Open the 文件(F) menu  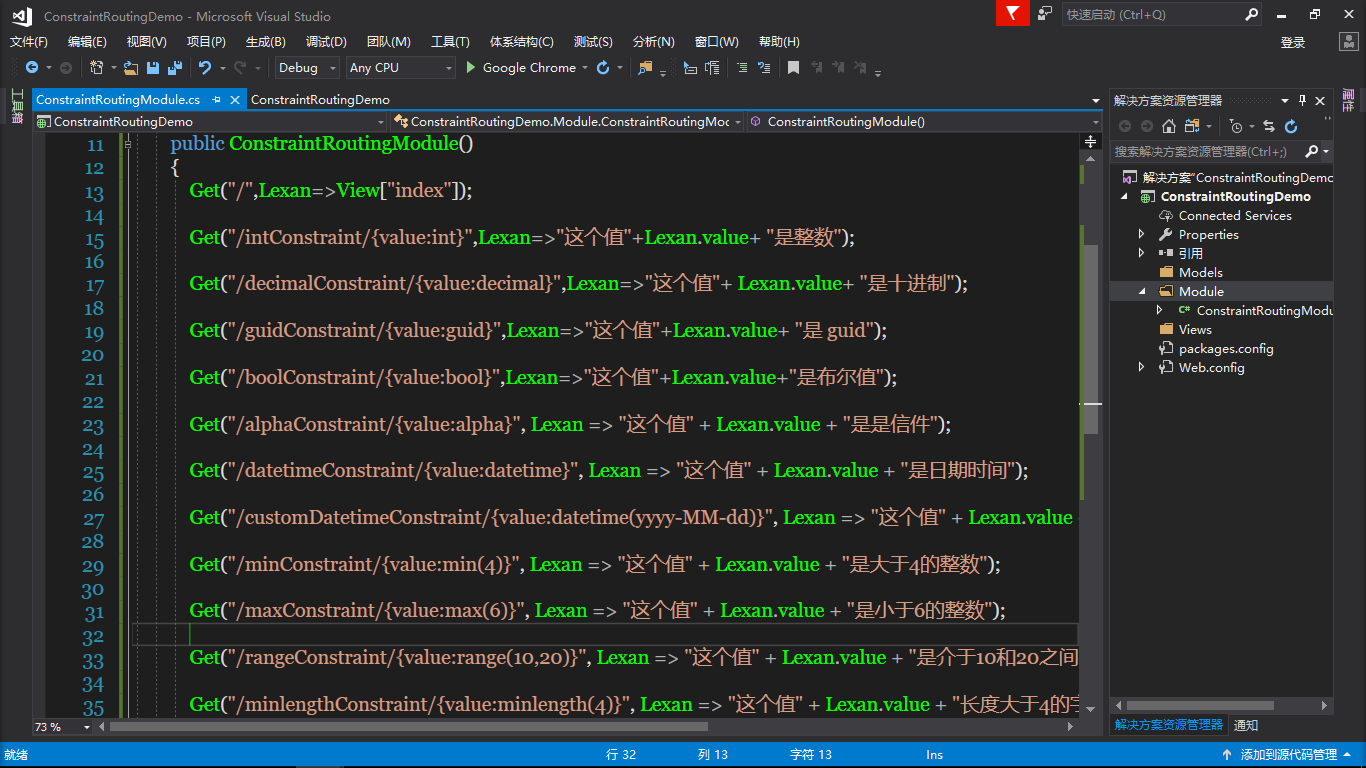click(29, 42)
